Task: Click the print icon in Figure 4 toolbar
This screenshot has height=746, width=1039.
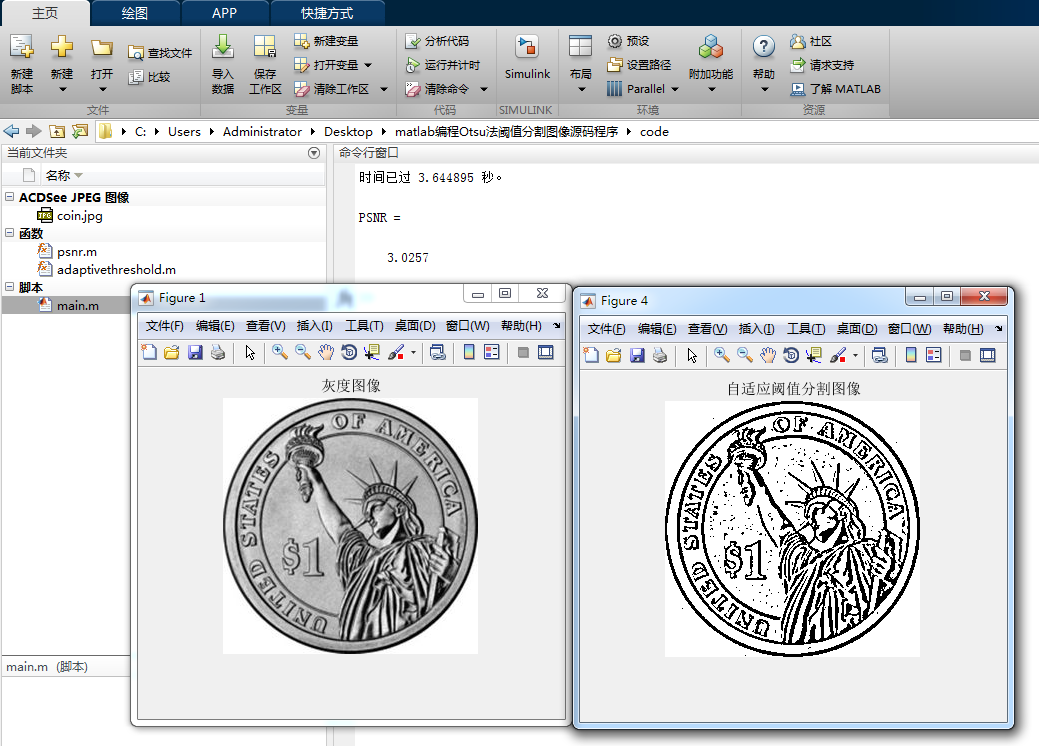Action: coord(660,355)
